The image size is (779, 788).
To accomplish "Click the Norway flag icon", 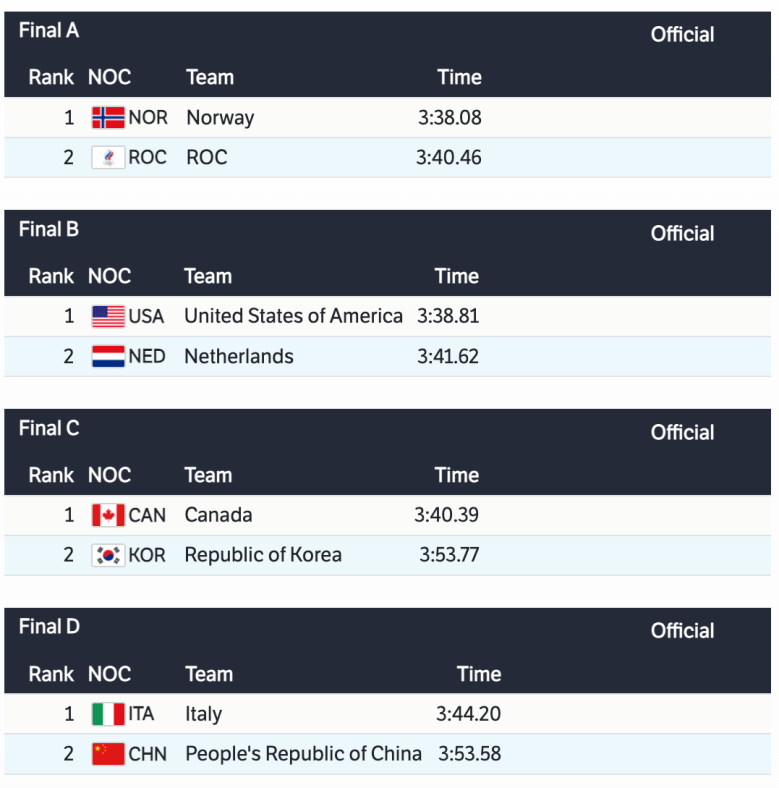I will point(108,118).
